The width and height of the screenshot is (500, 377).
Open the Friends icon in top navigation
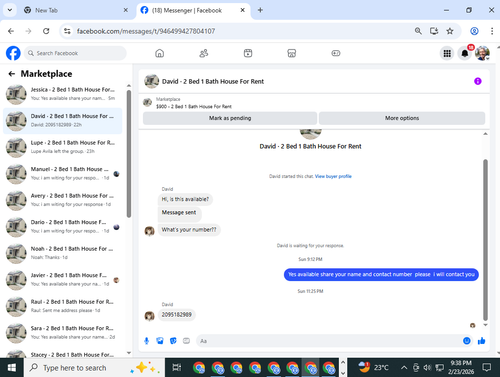[x=204, y=53]
